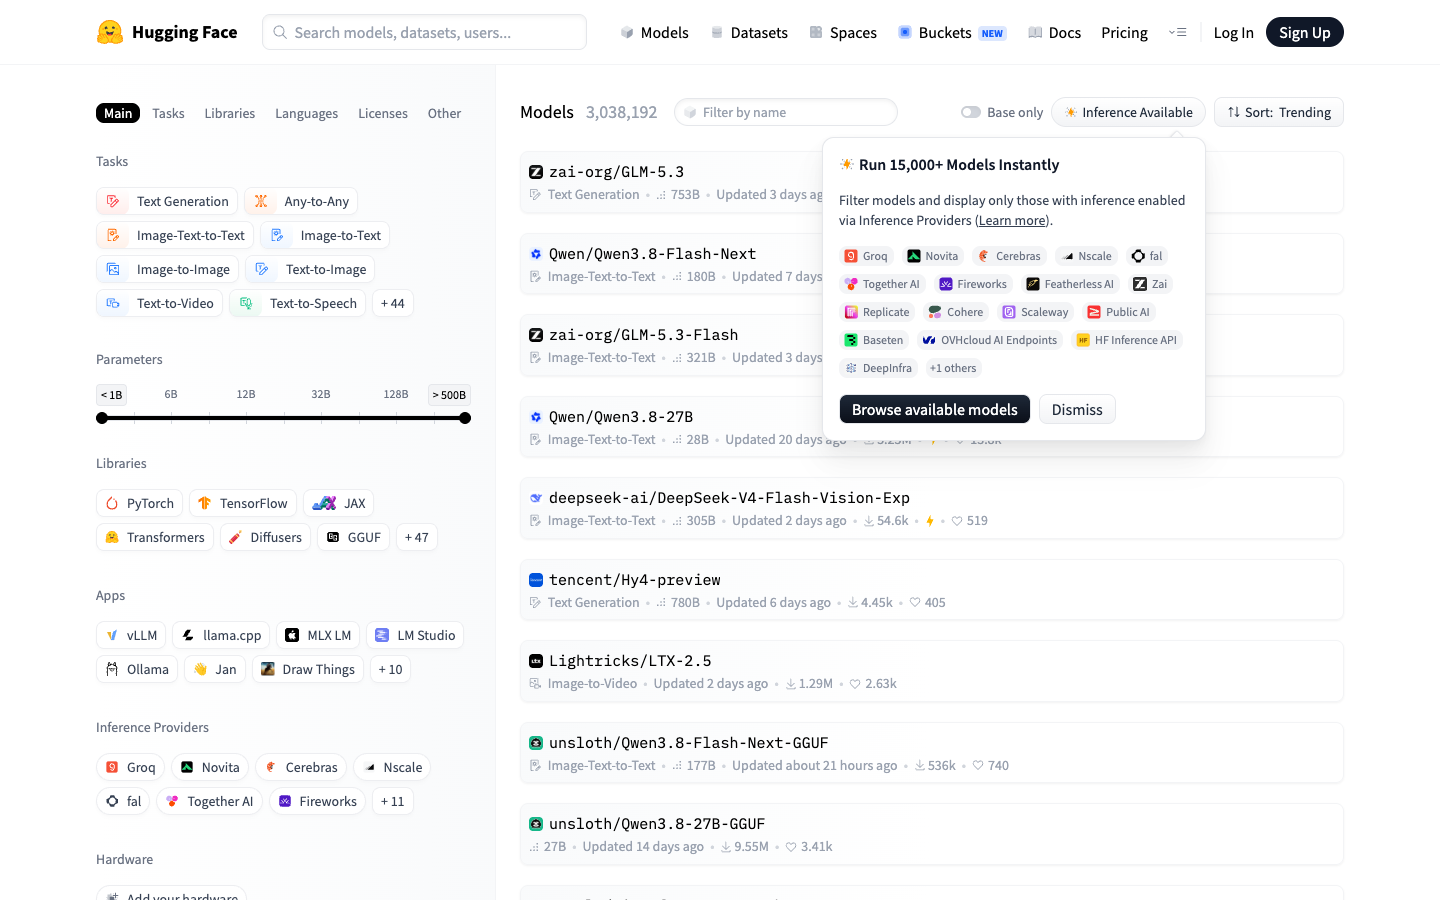Click the left handle of Parameters slider
The height and width of the screenshot is (900, 1440).
tap(102, 418)
